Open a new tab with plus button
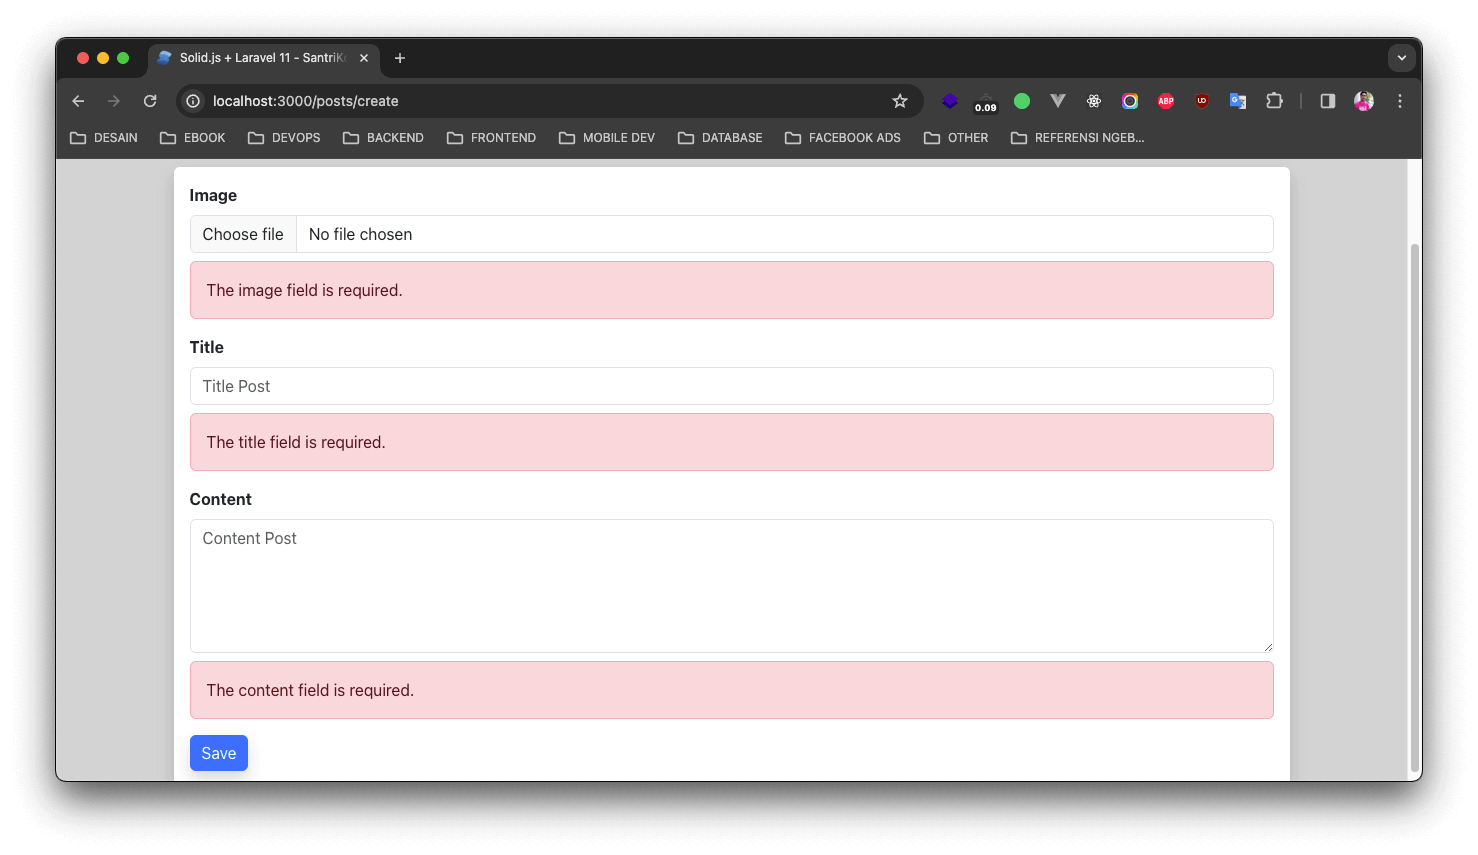This screenshot has width=1478, height=855. click(x=400, y=58)
